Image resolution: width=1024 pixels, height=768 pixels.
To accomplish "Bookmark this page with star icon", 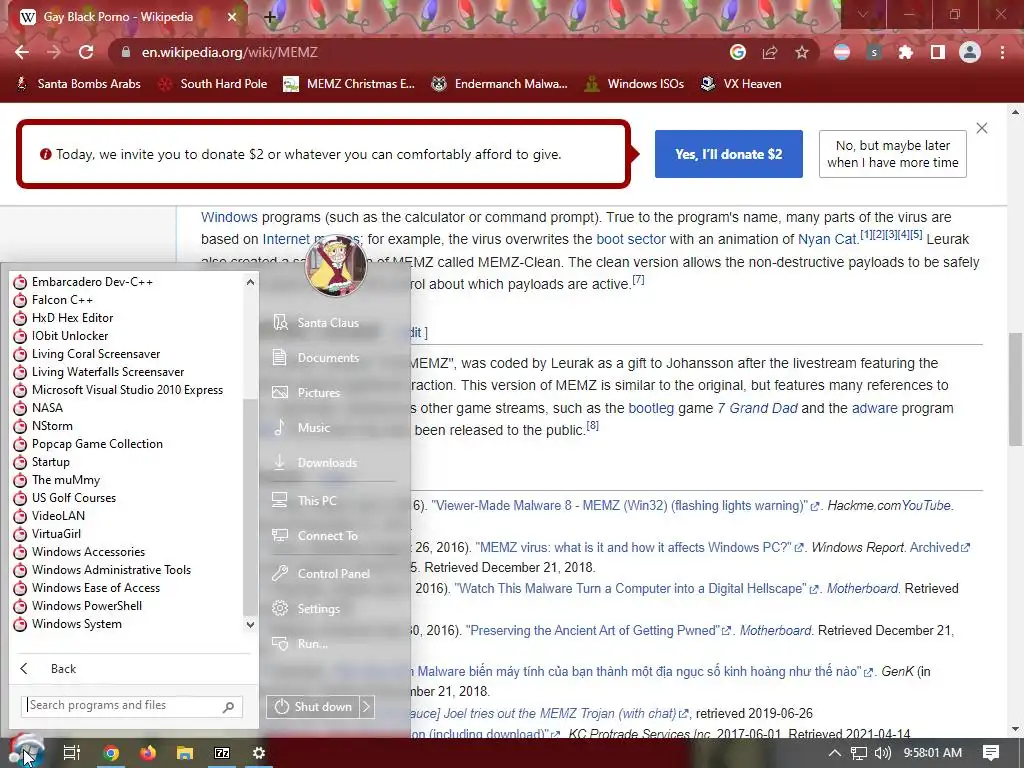I will 802,52.
